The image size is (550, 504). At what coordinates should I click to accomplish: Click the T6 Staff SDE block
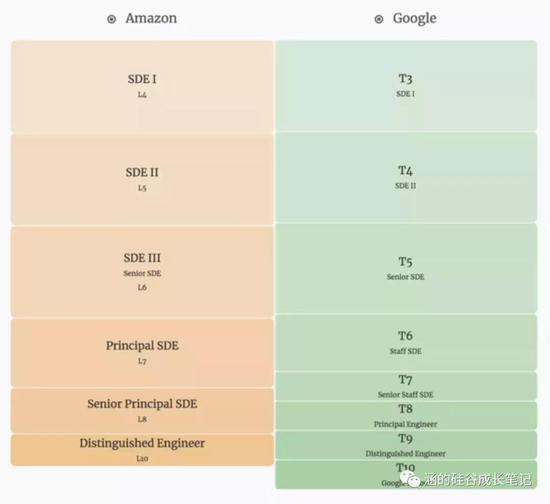406,343
